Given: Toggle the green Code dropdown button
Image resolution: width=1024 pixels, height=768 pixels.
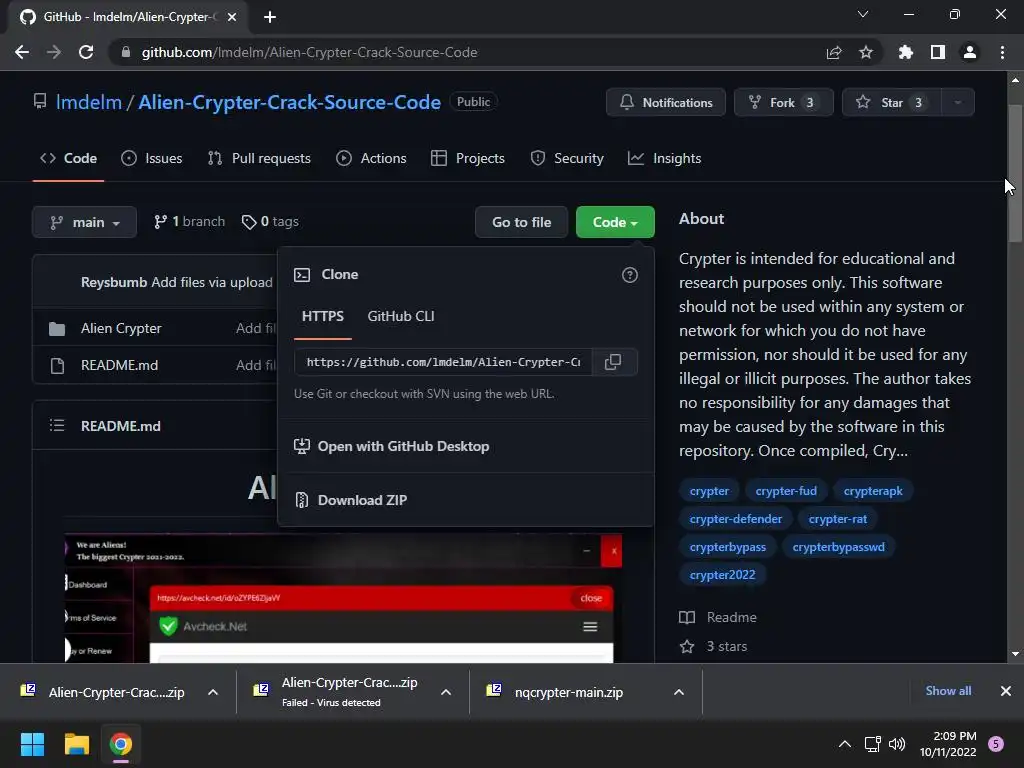Looking at the screenshot, I should point(615,222).
